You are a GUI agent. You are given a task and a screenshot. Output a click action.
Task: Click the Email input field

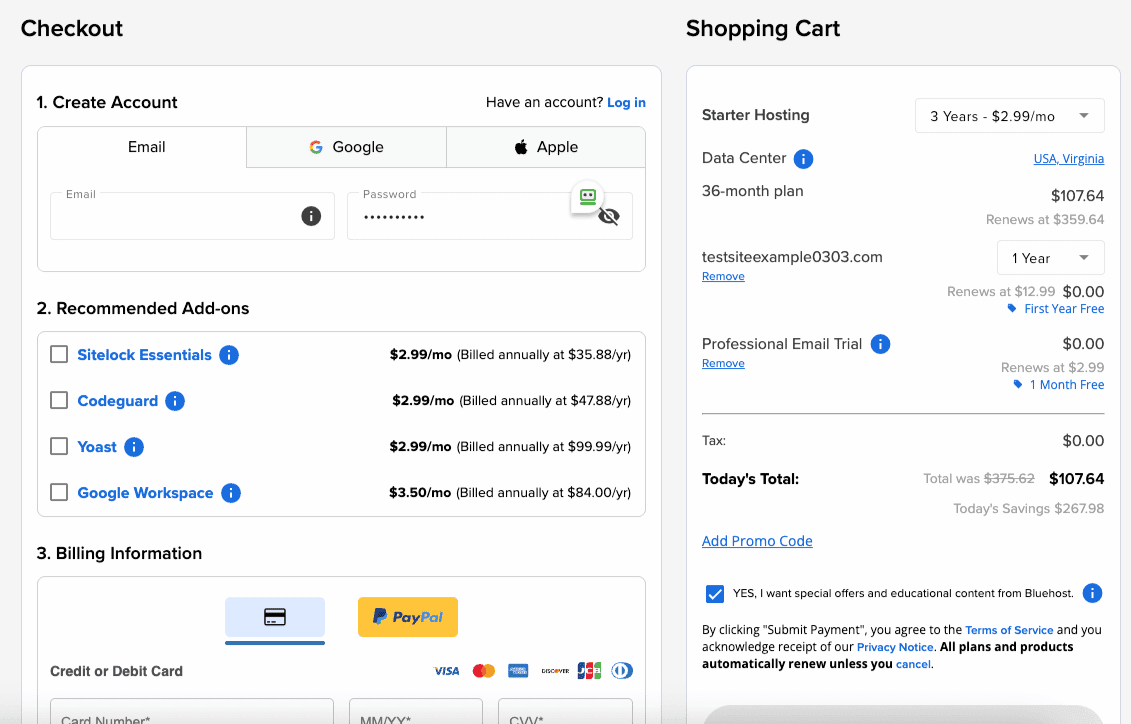[192, 216]
